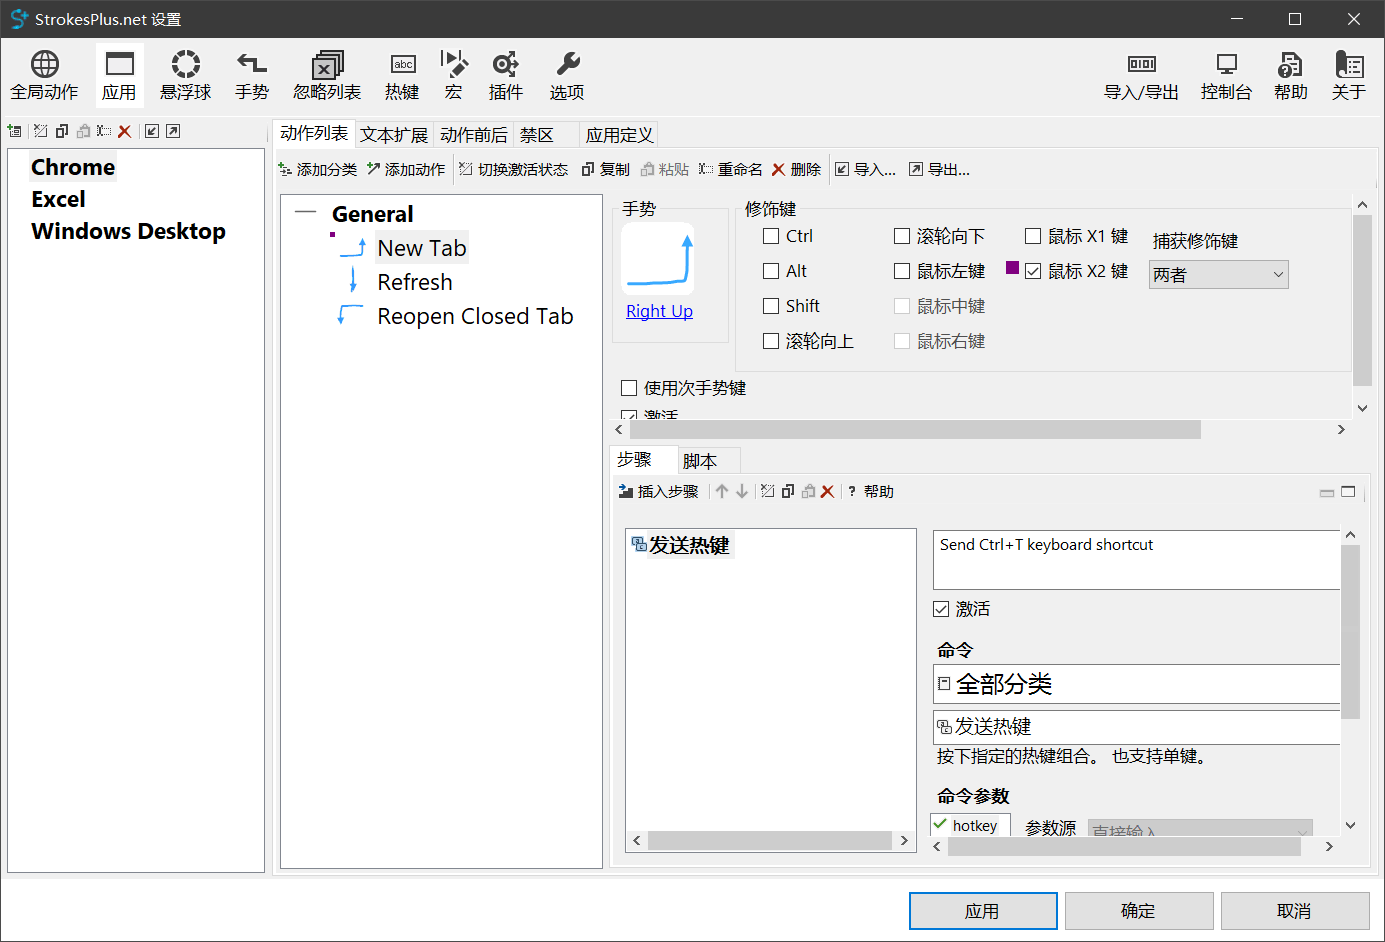This screenshot has height=942, width=1385.
Task: Open the 手势 gestures section
Action: click(252, 76)
